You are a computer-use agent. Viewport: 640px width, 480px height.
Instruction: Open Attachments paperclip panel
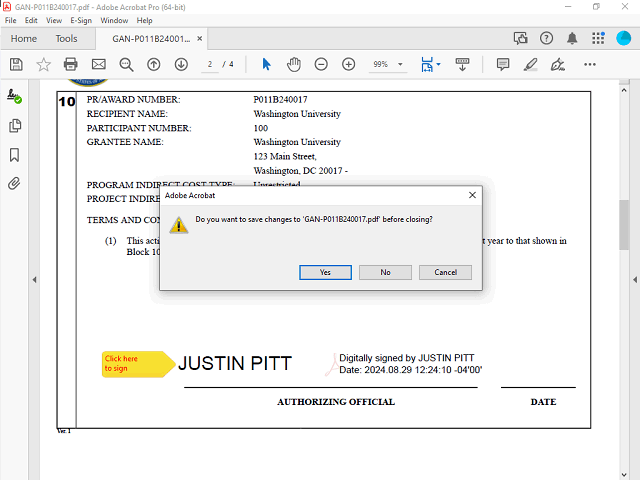14,184
